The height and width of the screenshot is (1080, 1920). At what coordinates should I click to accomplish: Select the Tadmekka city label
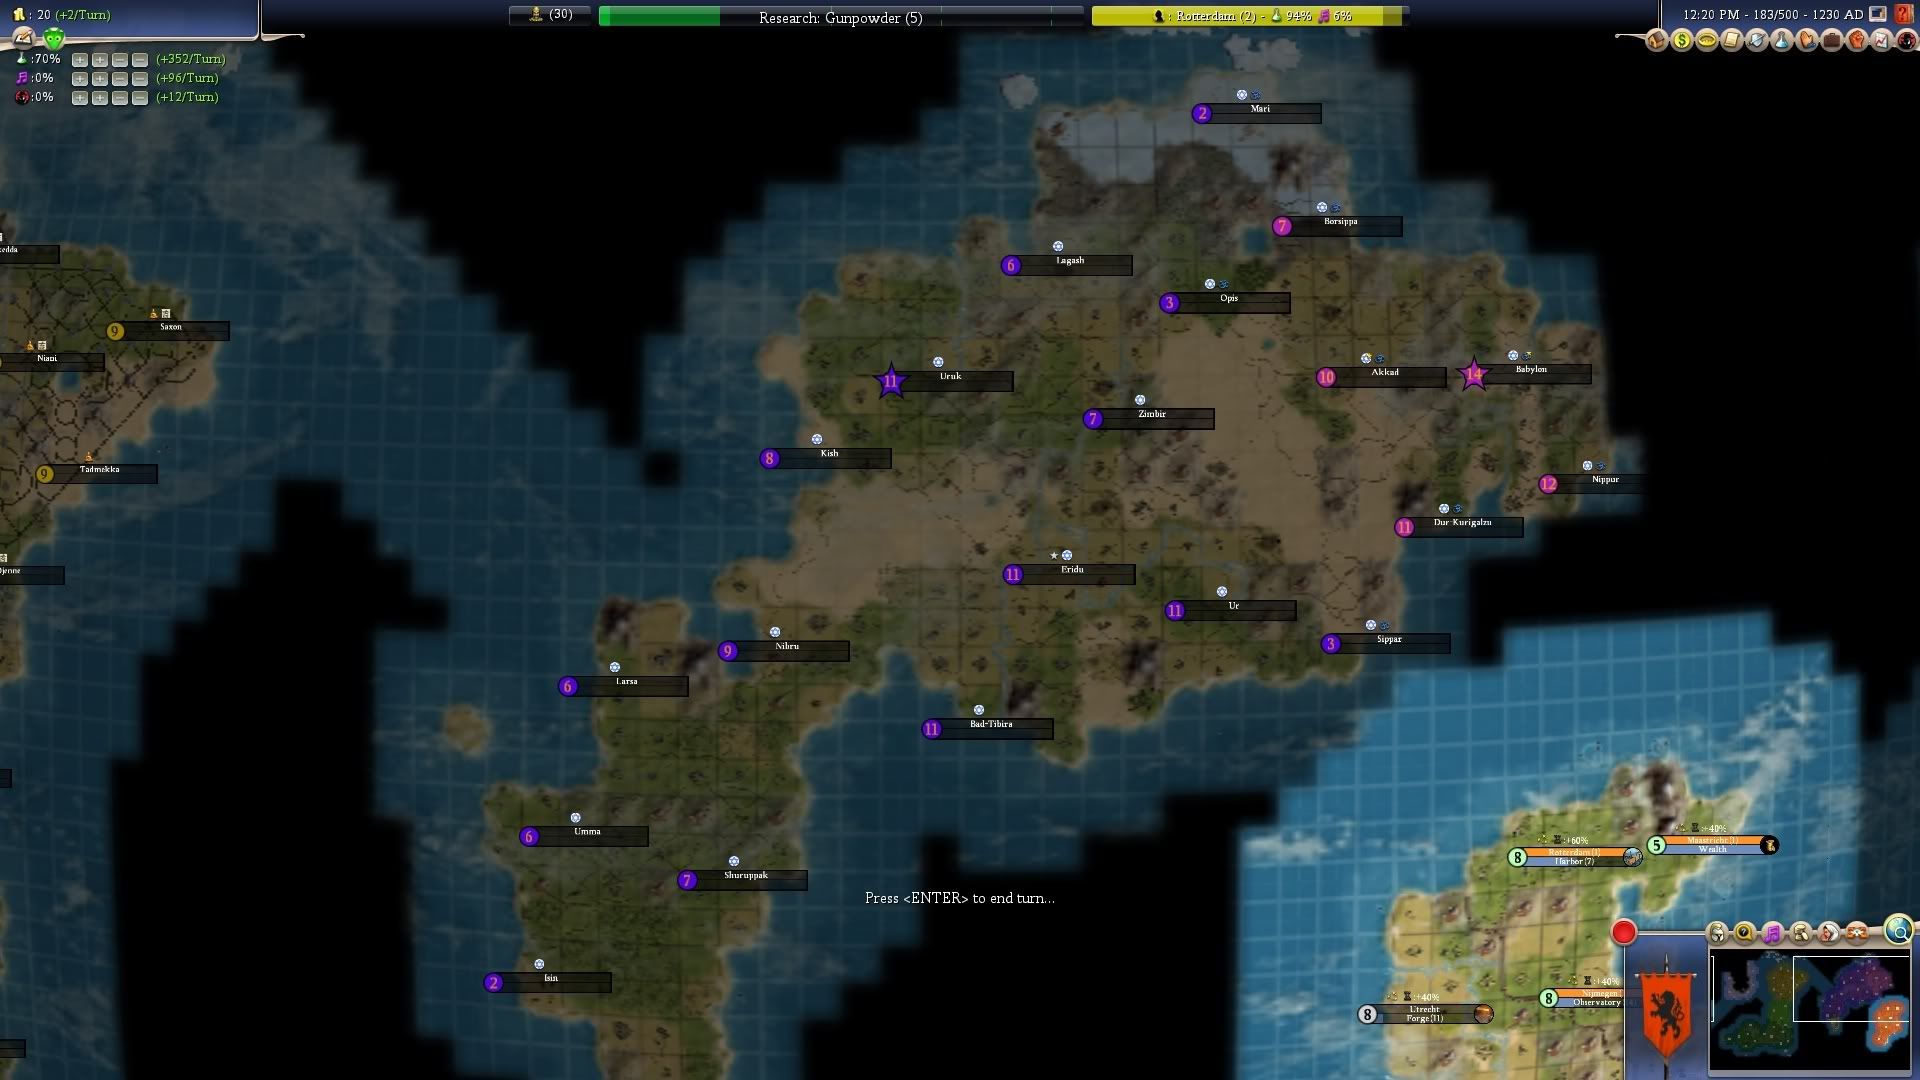click(x=96, y=474)
